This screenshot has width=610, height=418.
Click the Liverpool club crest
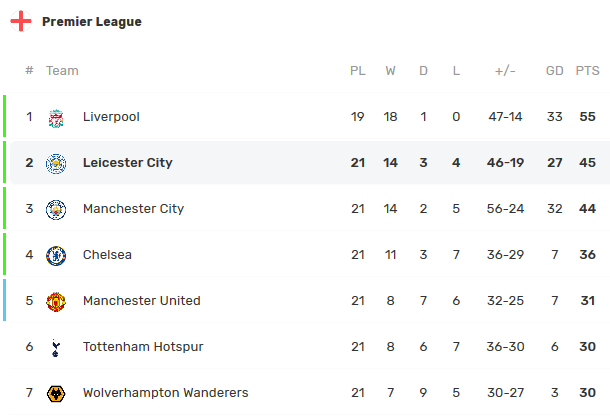point(56,117)
